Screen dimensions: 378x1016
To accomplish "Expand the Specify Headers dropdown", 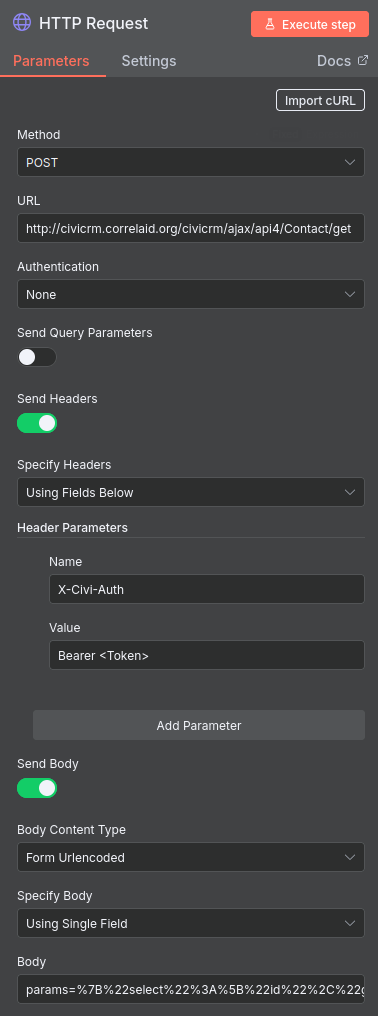I will click(191, 492).
